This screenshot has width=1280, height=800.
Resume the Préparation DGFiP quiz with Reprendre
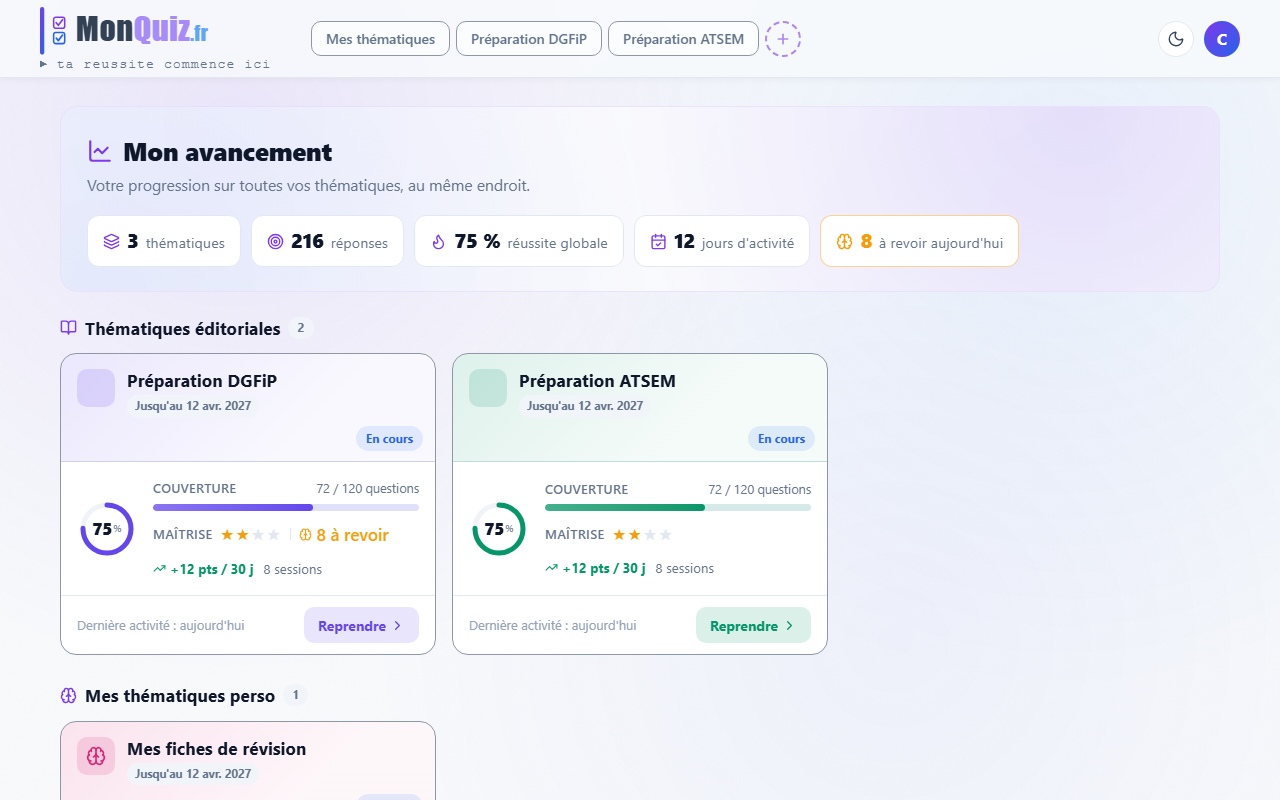(361, 625)
